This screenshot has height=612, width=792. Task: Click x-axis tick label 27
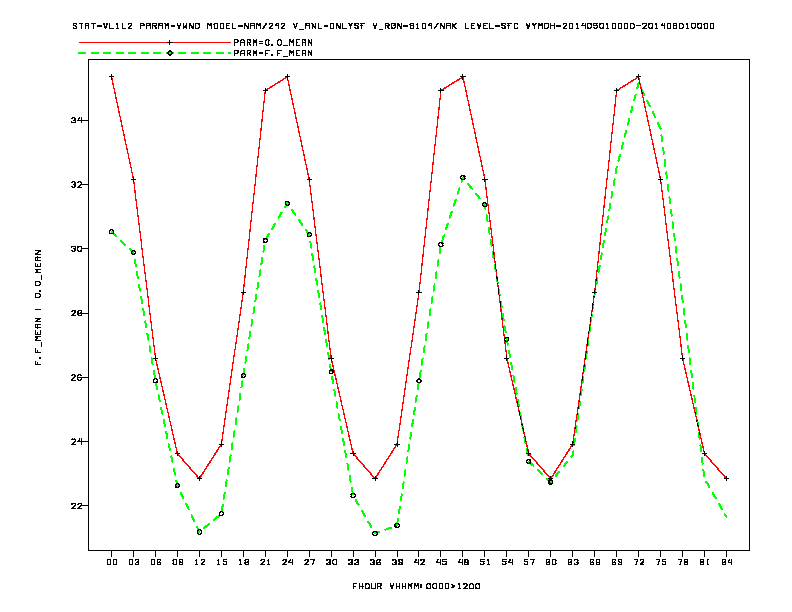pos(309,562)
